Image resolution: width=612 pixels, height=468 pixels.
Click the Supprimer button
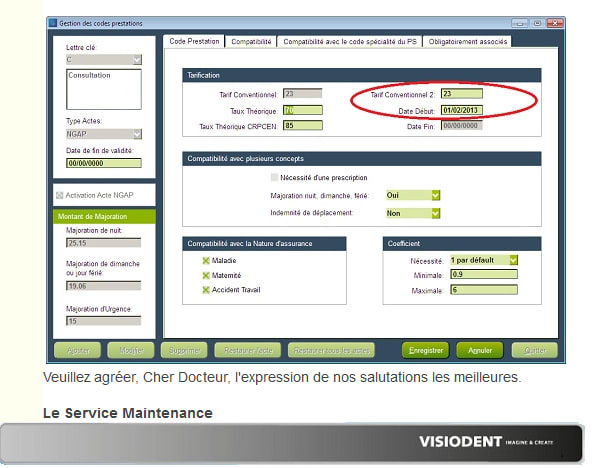point(210,350)
